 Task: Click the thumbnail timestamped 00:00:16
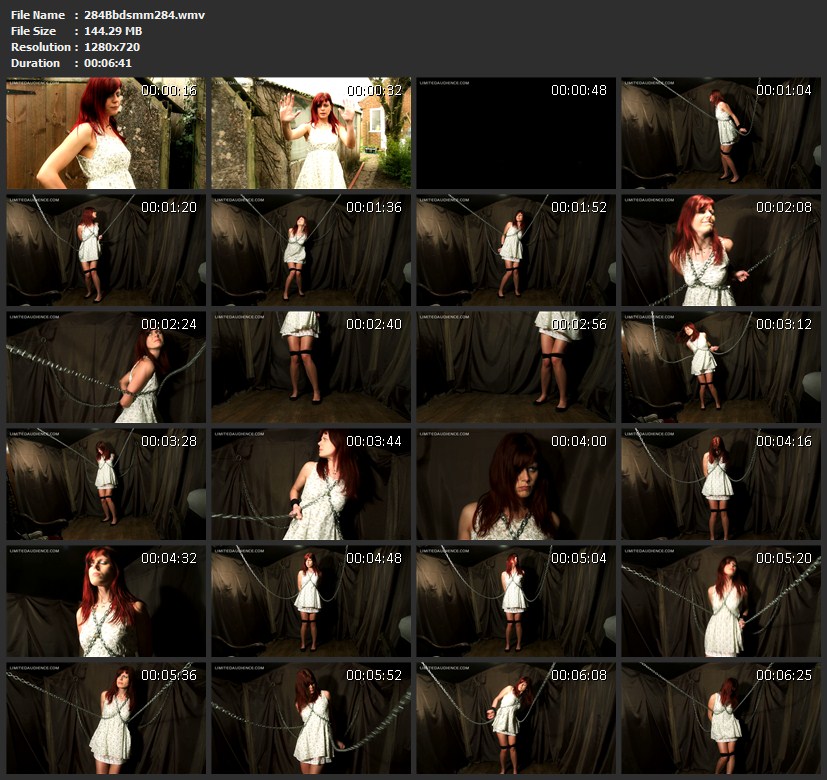[x=106, y=133]
